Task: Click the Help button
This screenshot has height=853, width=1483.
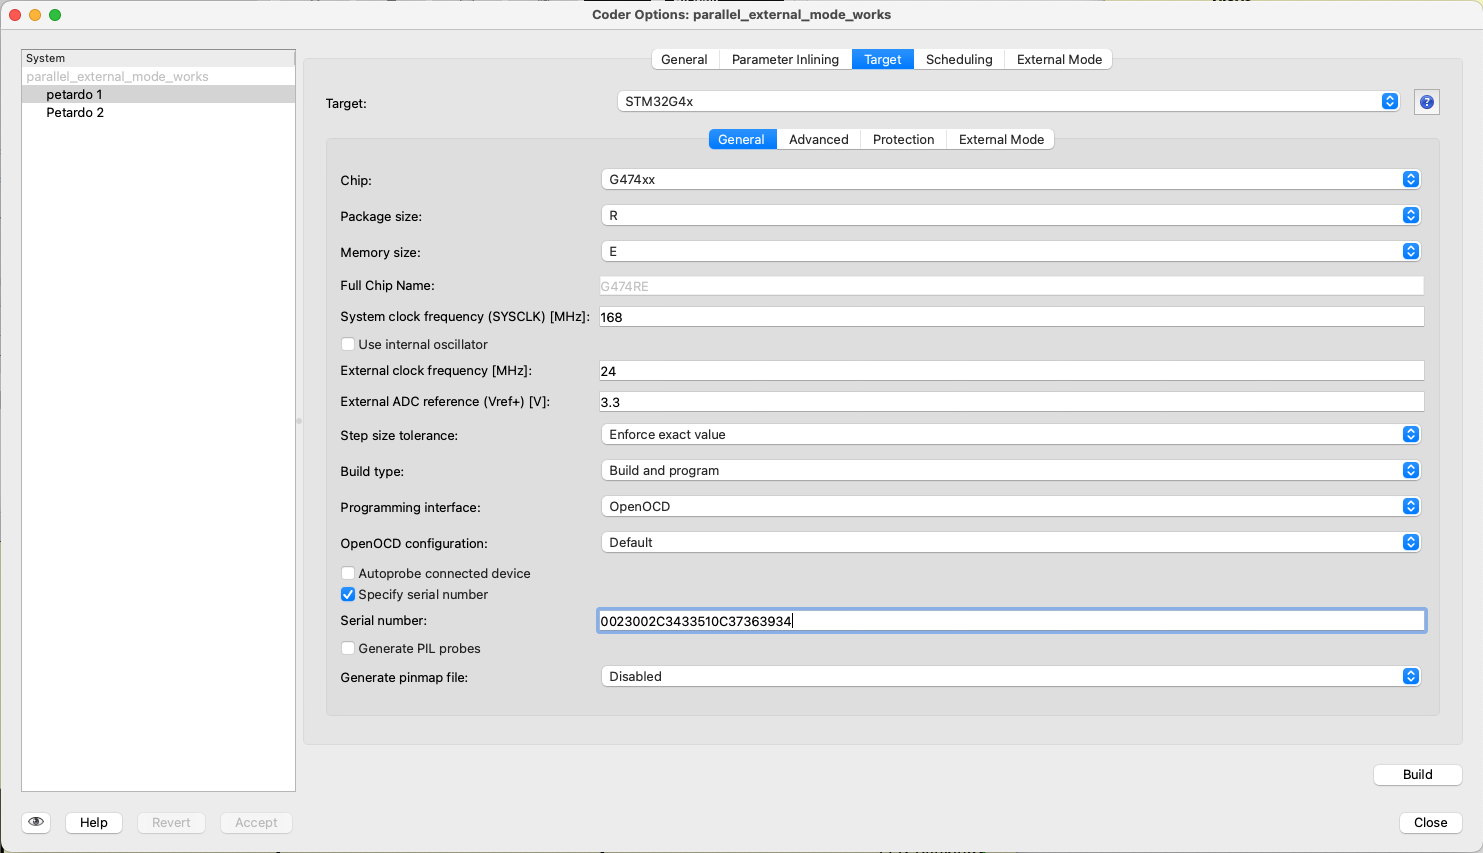Action: click(94, 822)
